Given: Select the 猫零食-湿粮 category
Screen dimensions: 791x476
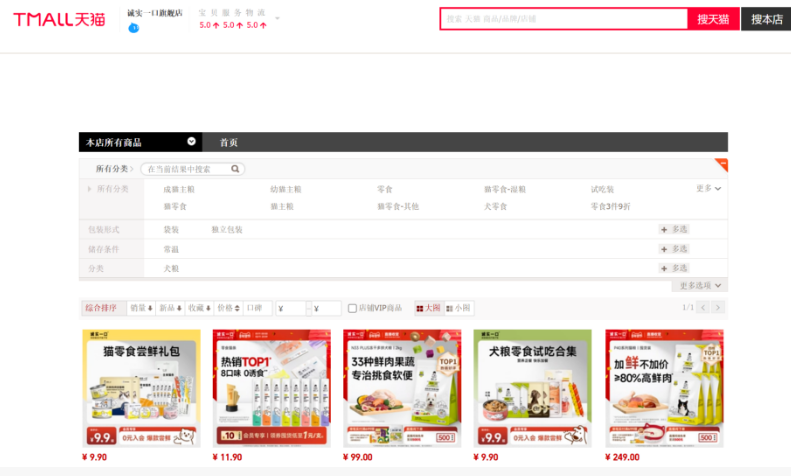Looking at the screenshot, I should point(504,190).
